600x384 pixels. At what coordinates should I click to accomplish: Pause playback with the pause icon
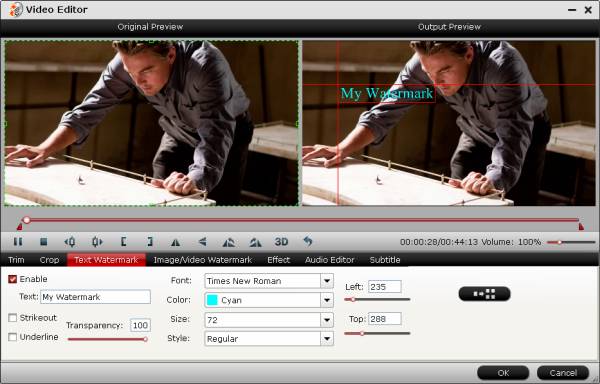pyautogui.click(x=18, y=242)
